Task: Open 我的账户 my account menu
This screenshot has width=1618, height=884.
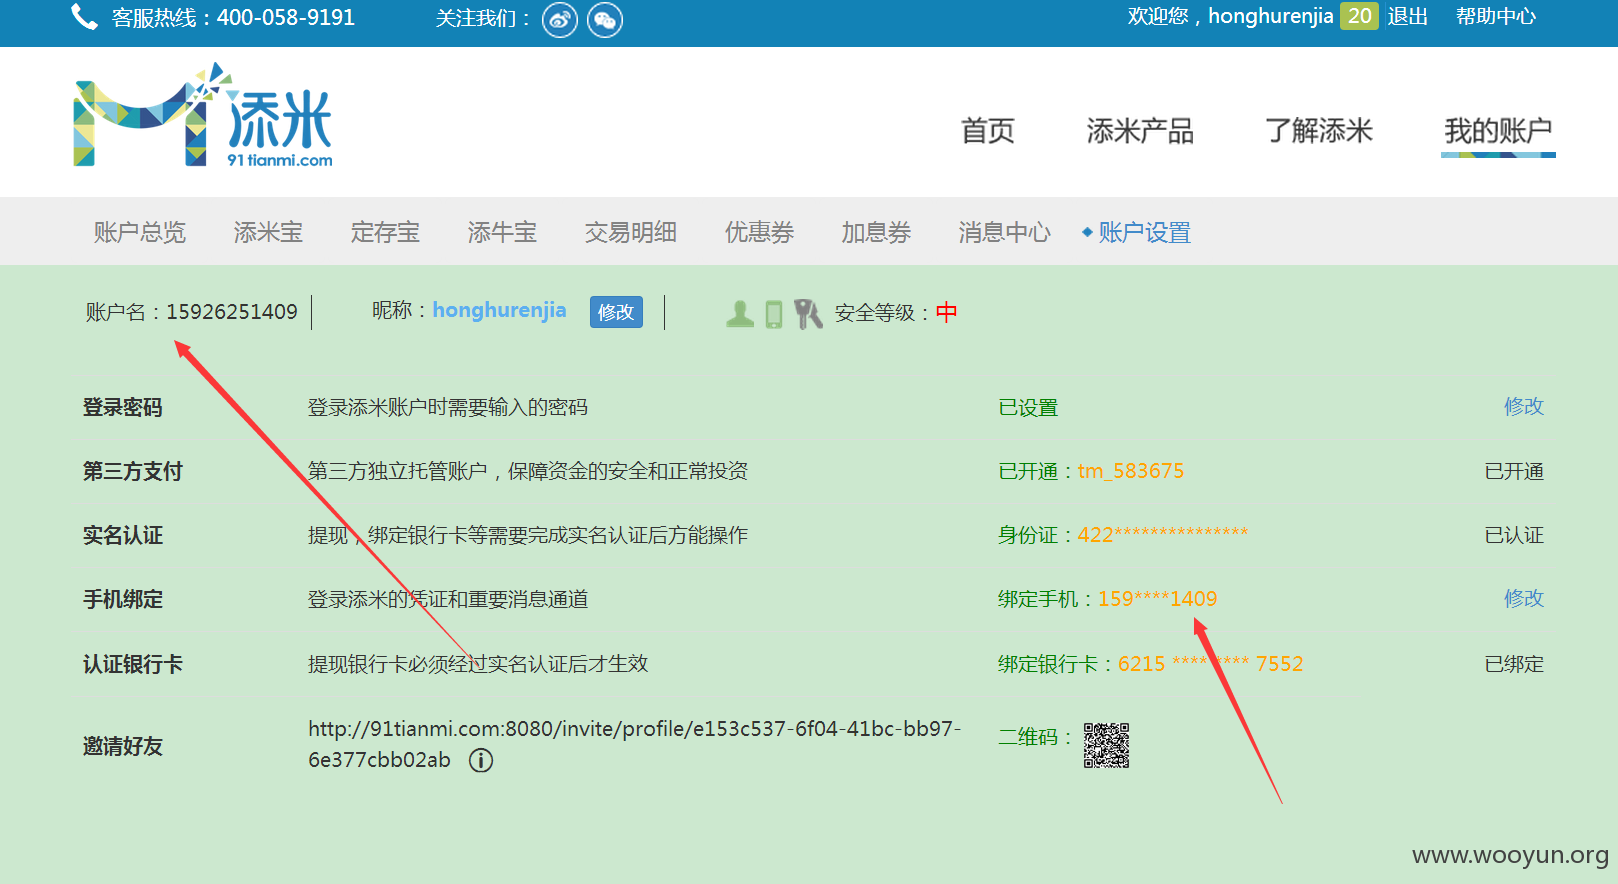Action: click(x=1498, y=131)
